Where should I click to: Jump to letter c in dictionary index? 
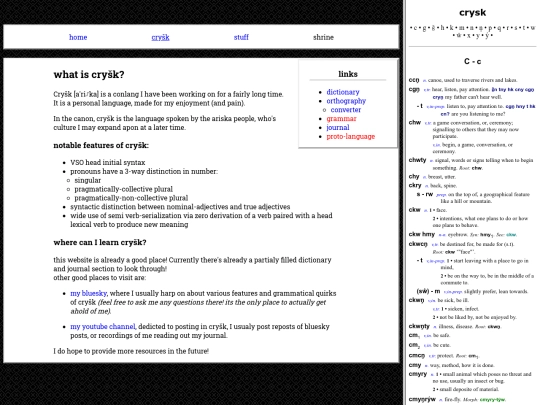coord(416,28)
